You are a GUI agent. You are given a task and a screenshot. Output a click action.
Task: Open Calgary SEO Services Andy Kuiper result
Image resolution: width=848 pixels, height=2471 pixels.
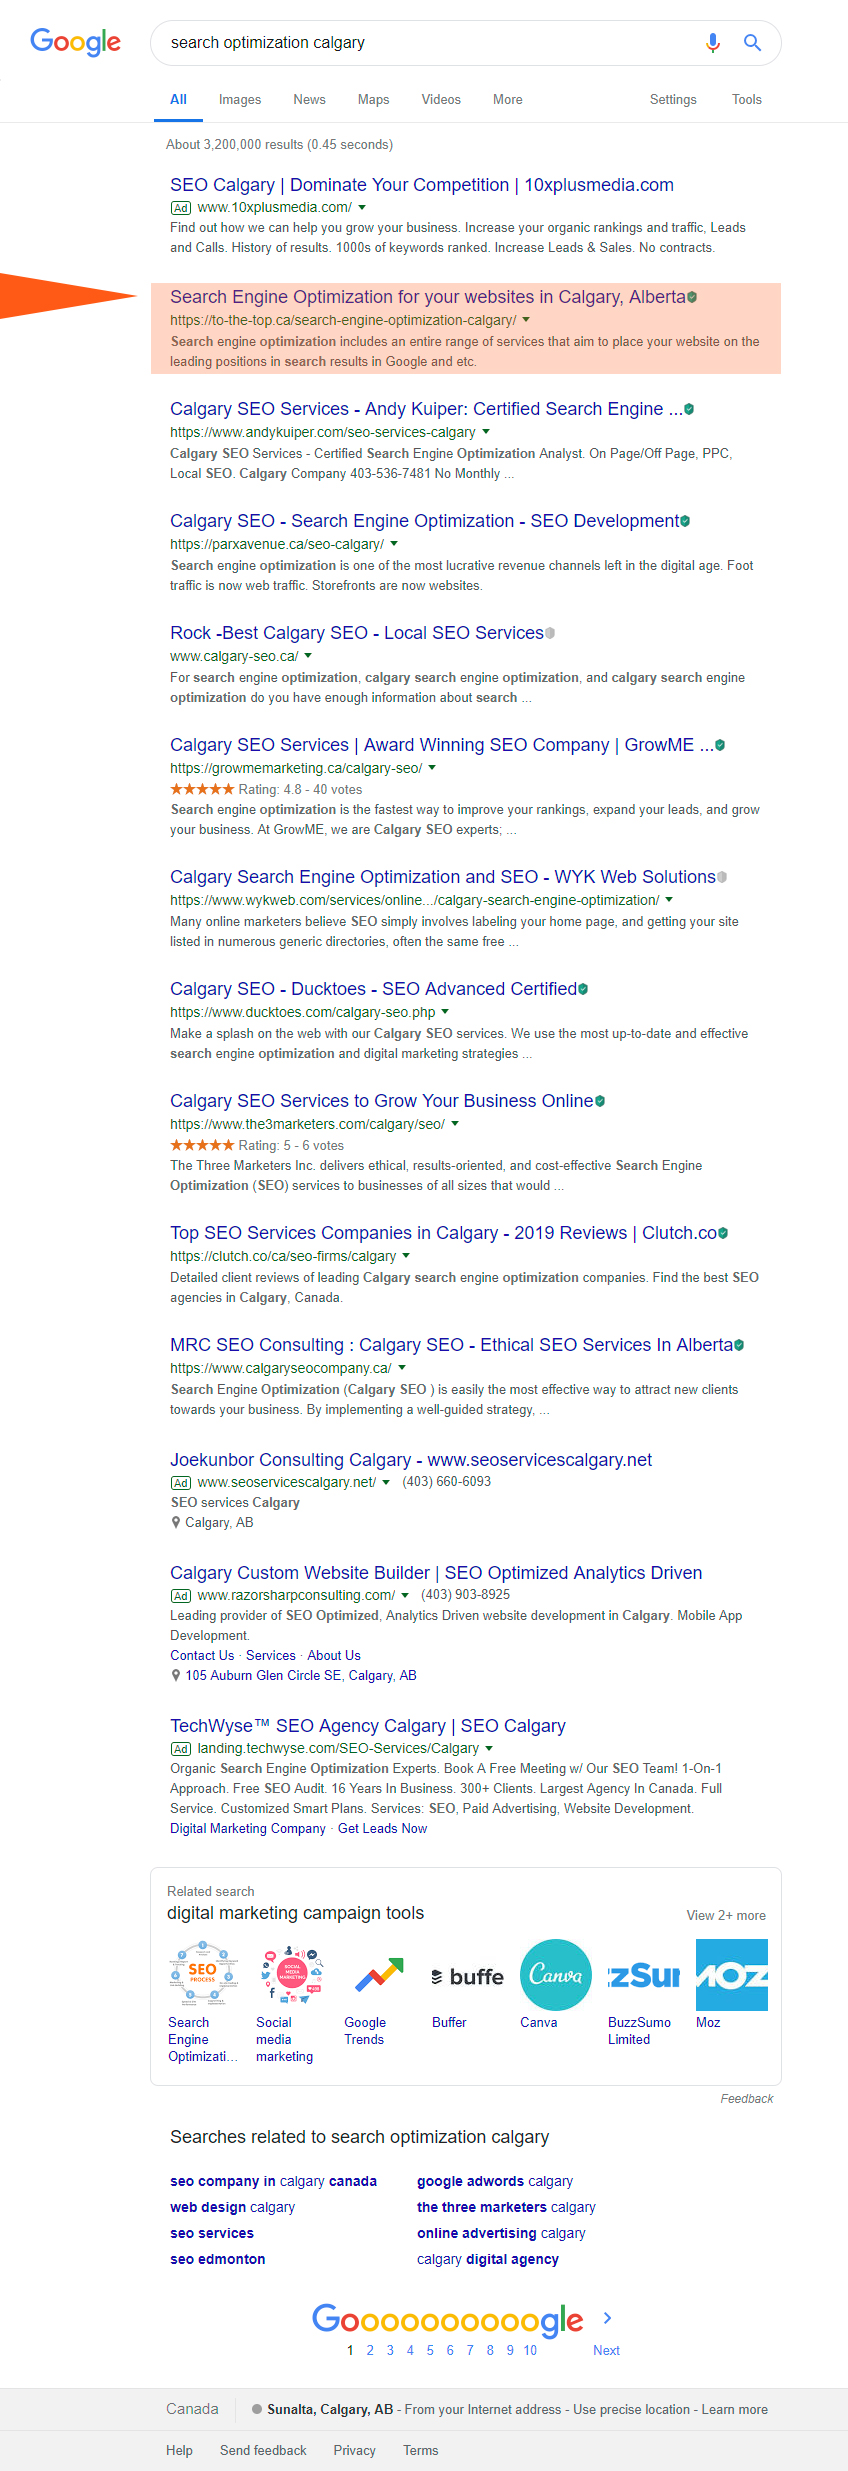426,409
